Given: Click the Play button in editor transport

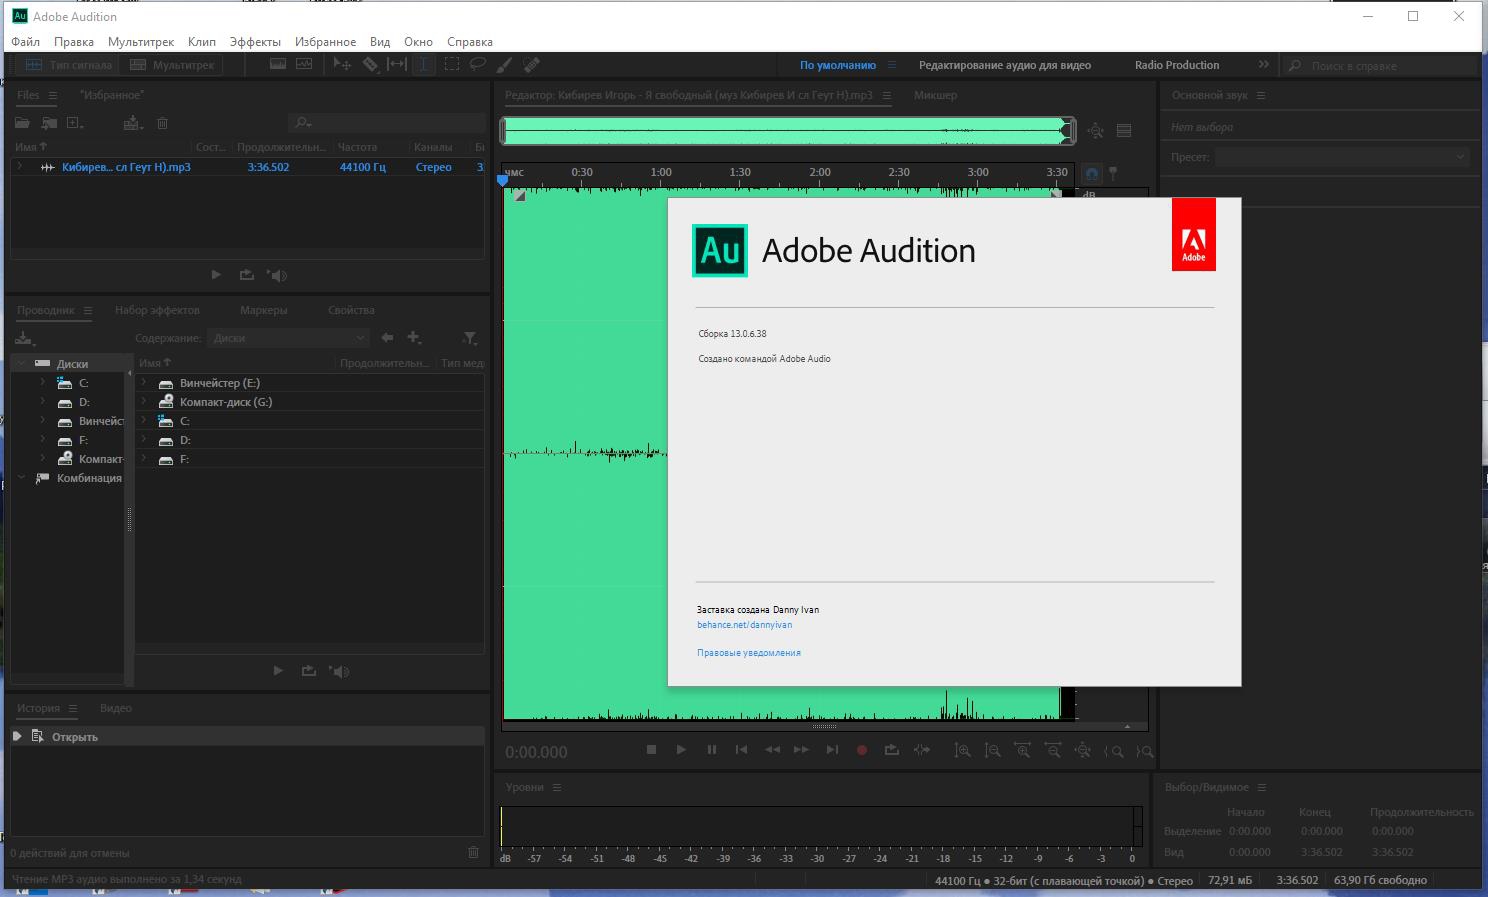Looking at the screenshot, I should click(x=681, y=750).
